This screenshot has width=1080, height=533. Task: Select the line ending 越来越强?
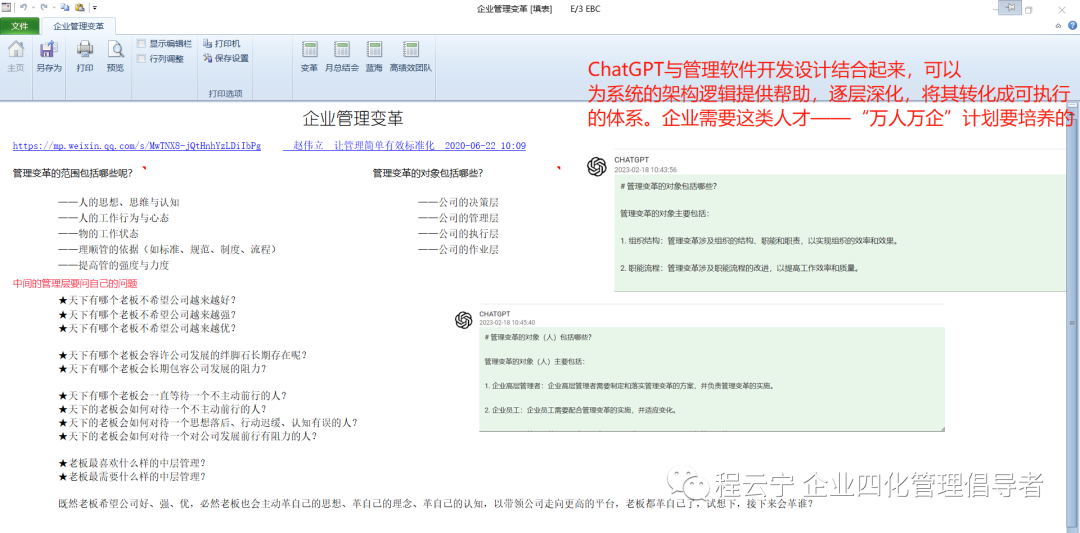click(x=147, y=314)
